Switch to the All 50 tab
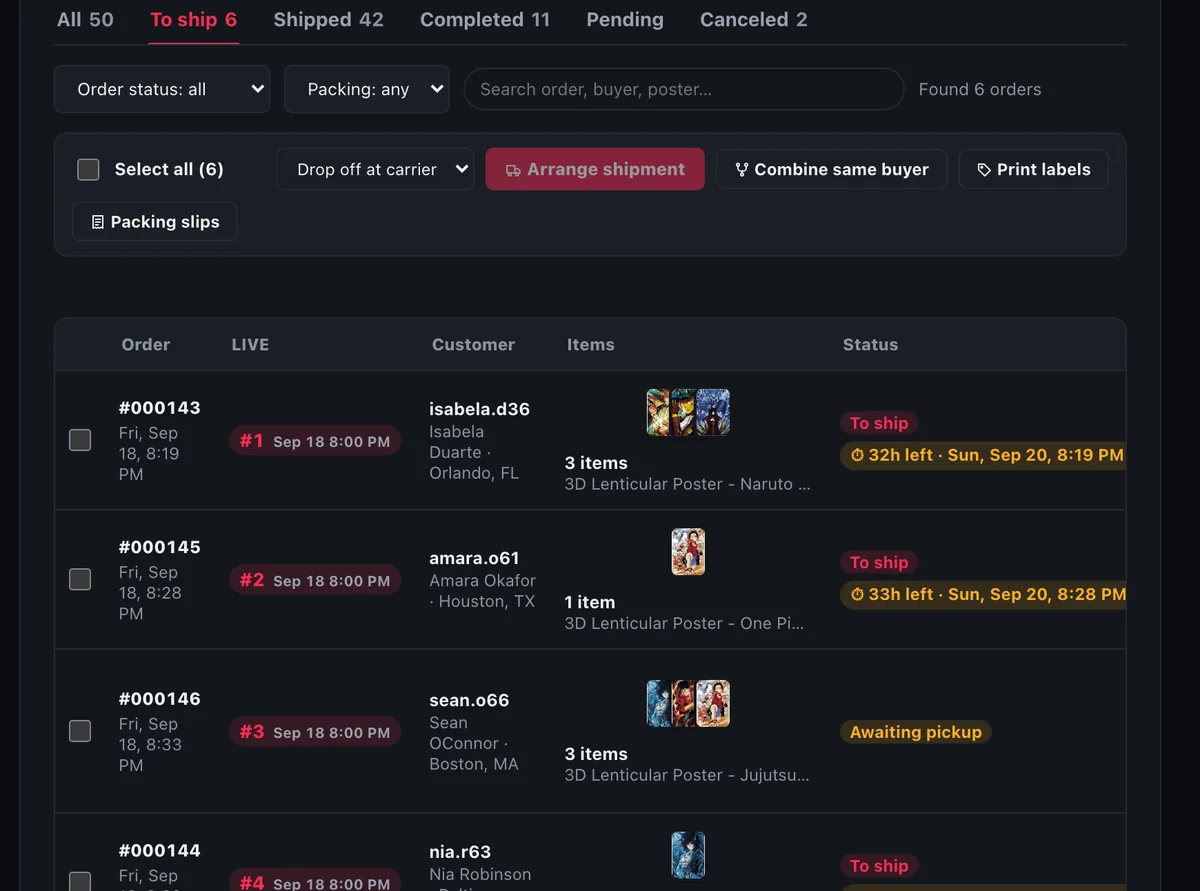 click(85, 20)
